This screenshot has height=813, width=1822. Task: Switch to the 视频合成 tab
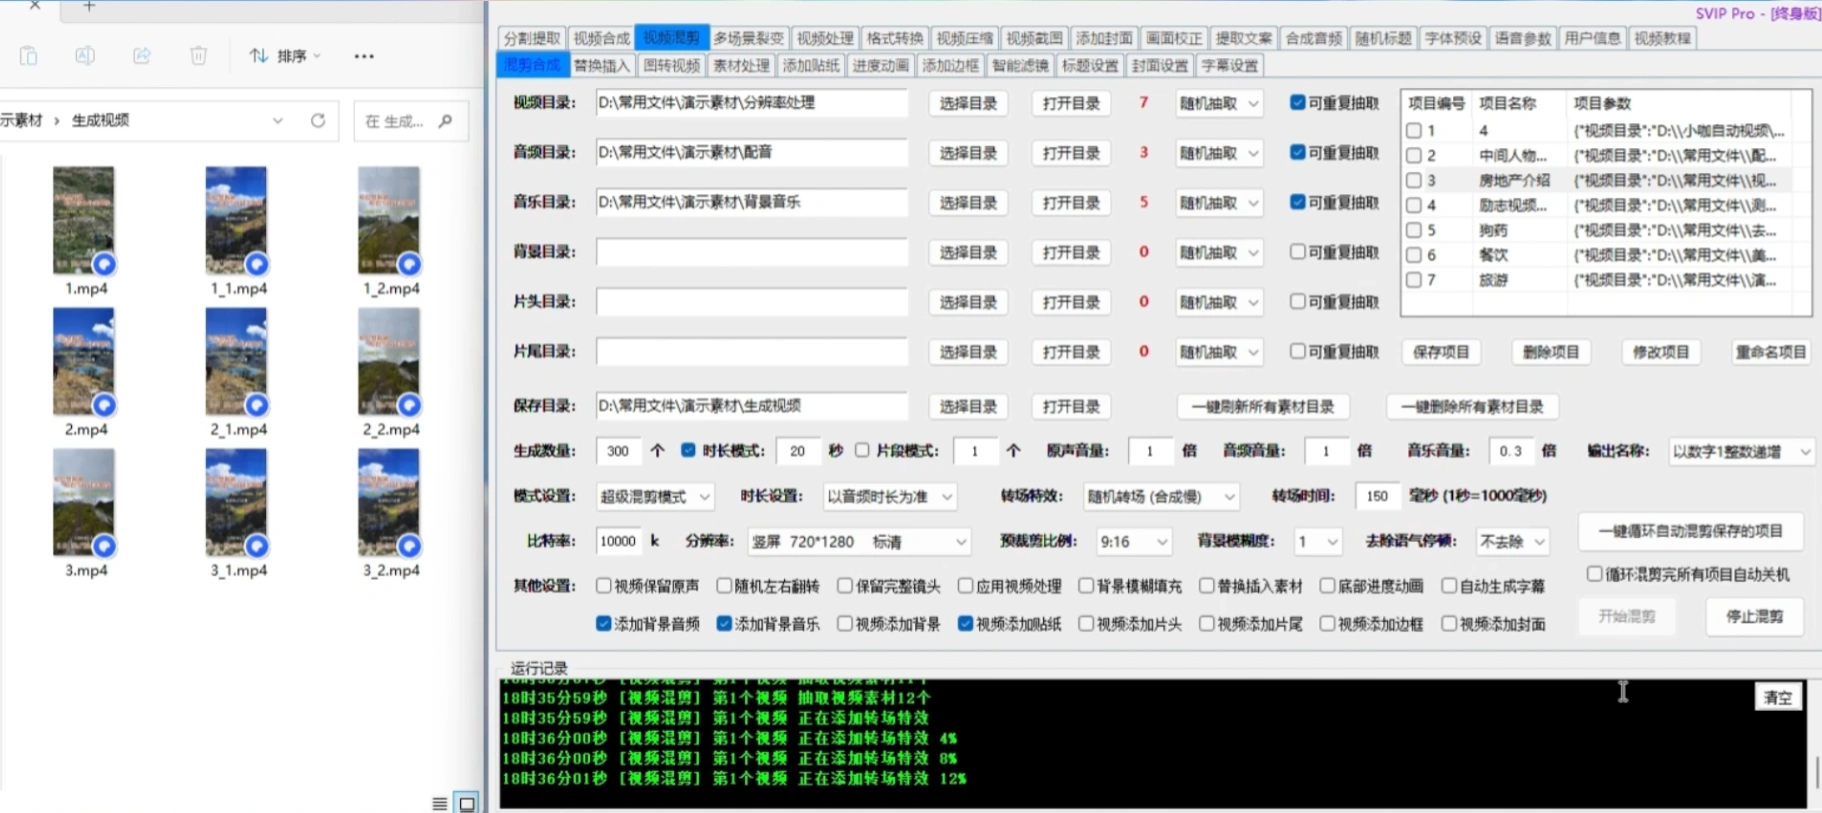point(601,38)
